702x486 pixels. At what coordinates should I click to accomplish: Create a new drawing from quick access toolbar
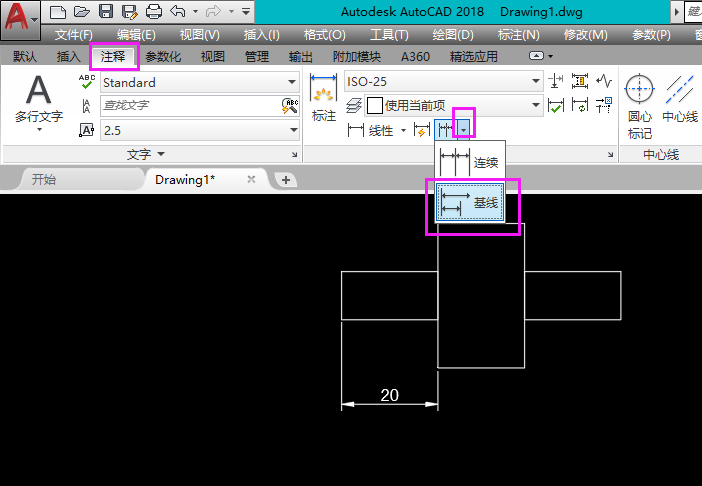58,12
